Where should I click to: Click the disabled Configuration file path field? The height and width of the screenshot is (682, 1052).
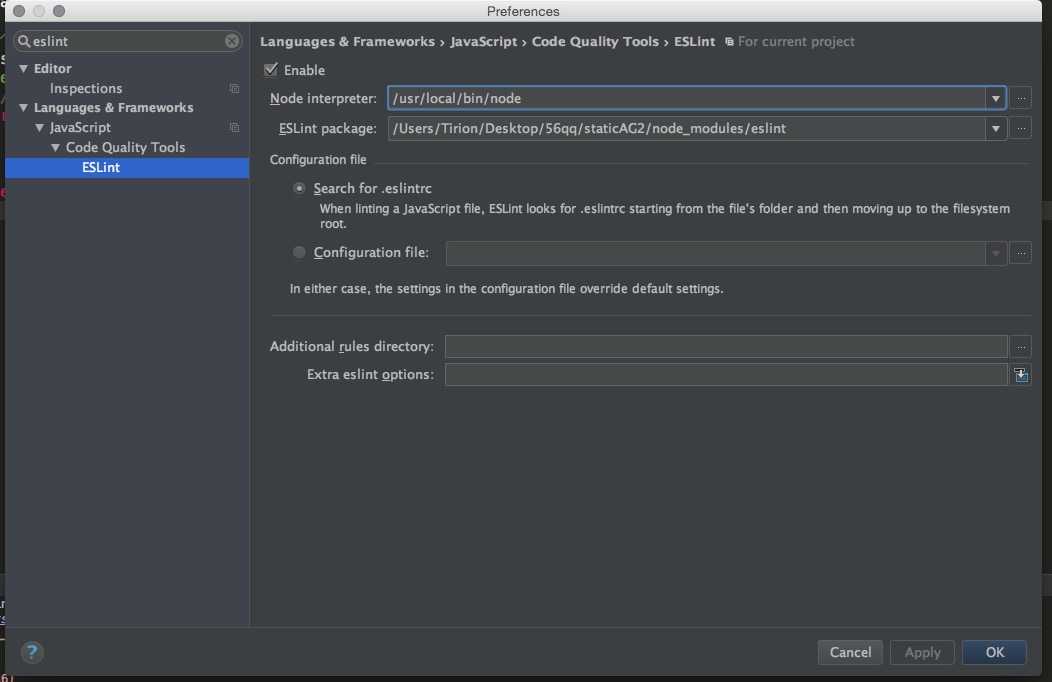715,253
